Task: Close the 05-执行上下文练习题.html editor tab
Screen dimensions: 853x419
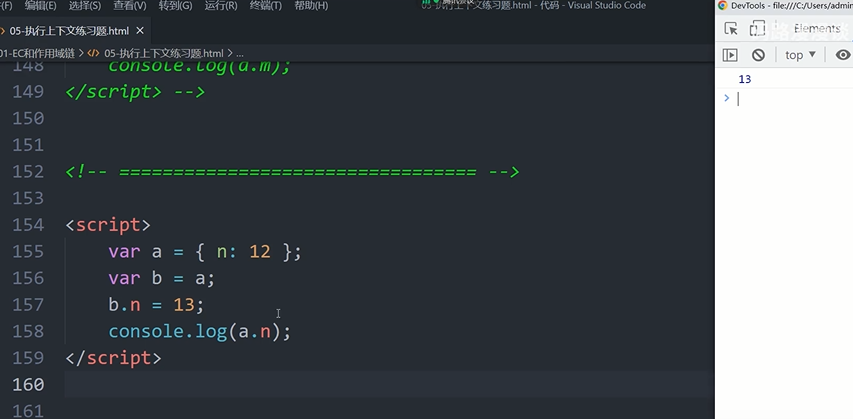Action: coord(140,31)
